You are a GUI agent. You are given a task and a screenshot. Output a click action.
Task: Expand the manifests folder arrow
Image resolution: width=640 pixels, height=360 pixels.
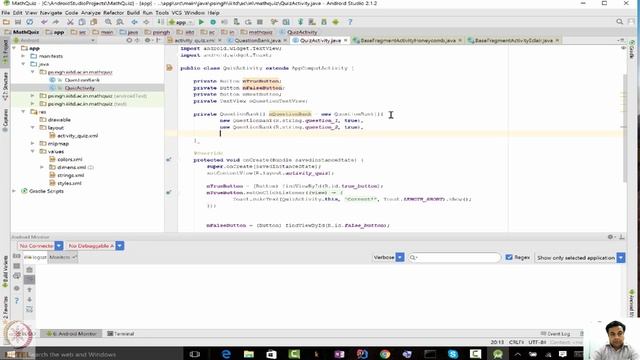(23, 56)
